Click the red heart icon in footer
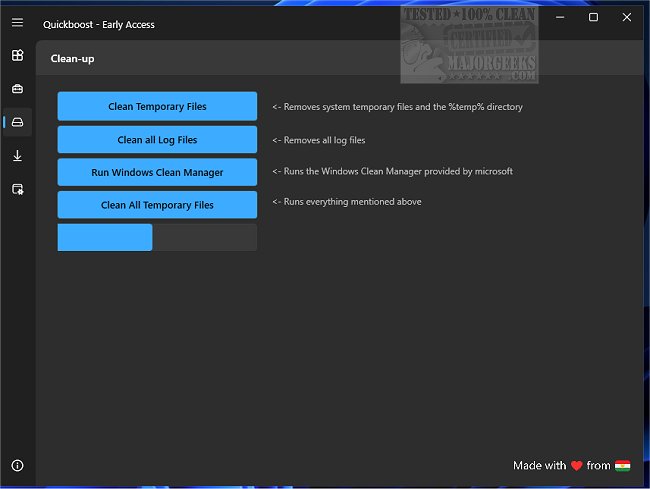The image size is (650, 489). 576,466
